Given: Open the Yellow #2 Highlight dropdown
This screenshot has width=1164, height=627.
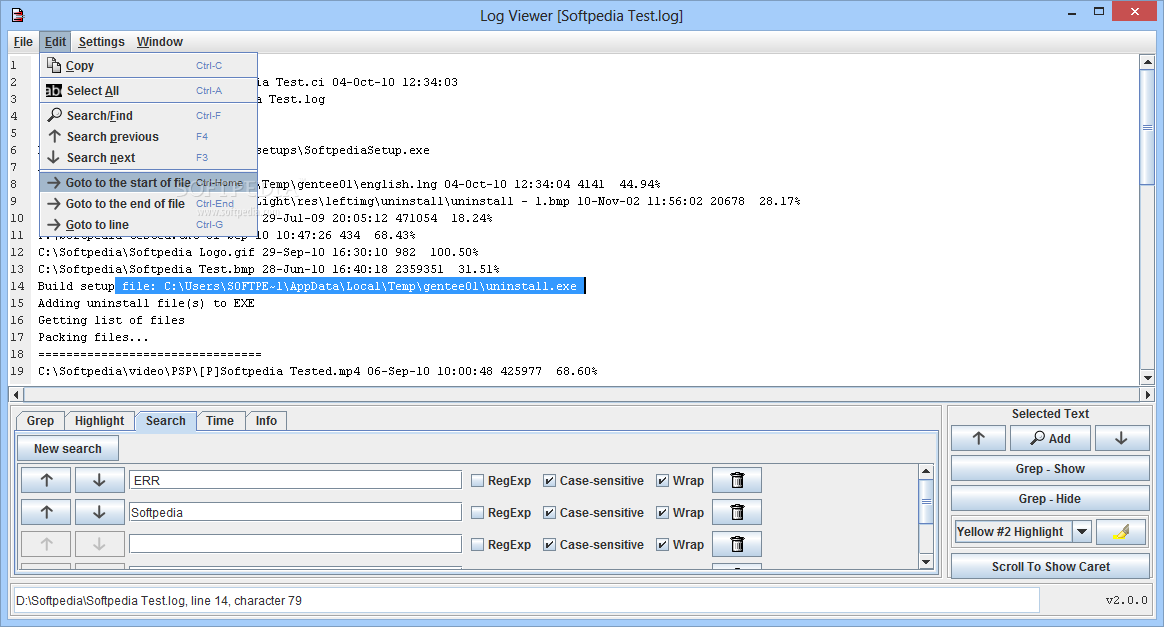Looking at the screenshot, I should [1082, 531].
